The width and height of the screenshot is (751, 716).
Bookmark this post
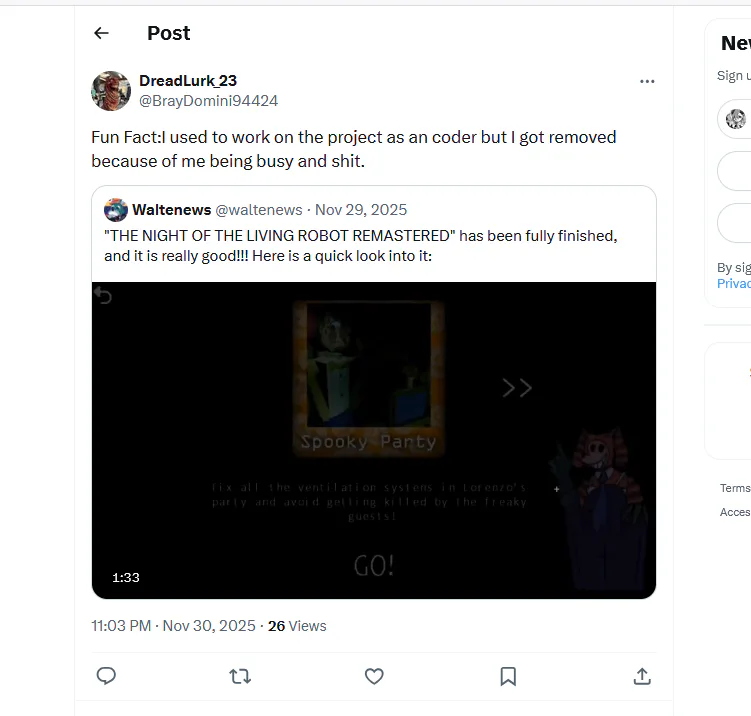pyautogui.click(x=508, y=677)
